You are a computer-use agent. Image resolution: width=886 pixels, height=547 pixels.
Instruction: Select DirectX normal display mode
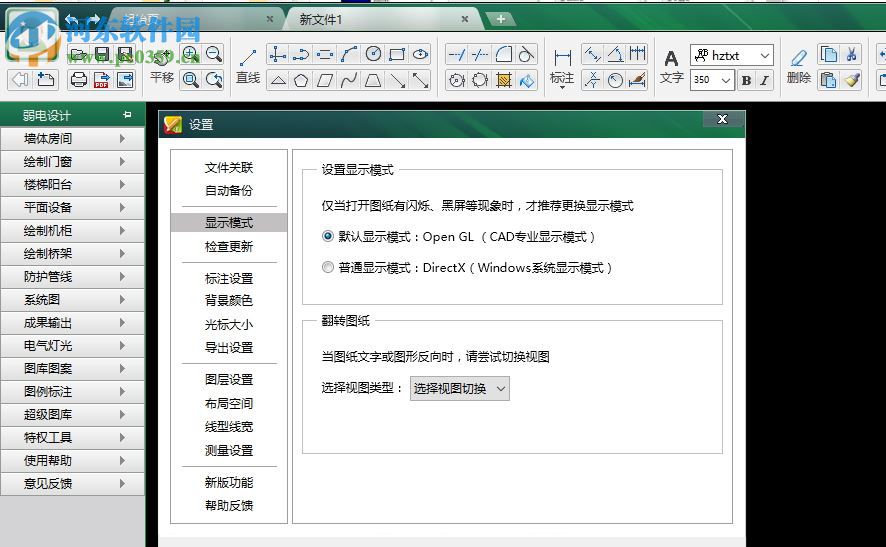click(328, 267)
